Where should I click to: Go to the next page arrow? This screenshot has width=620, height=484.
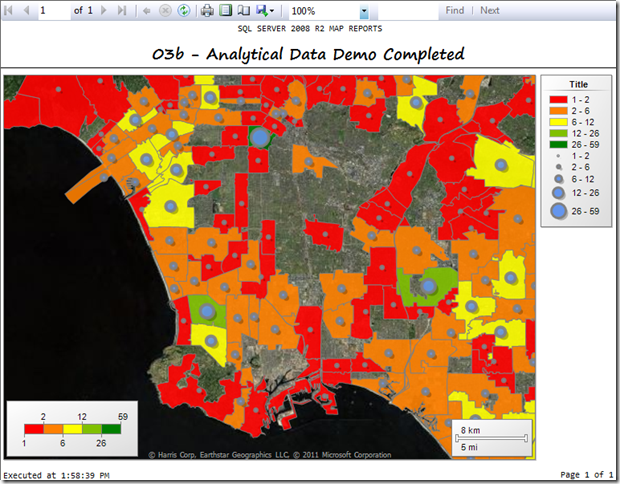pos(104,11)
